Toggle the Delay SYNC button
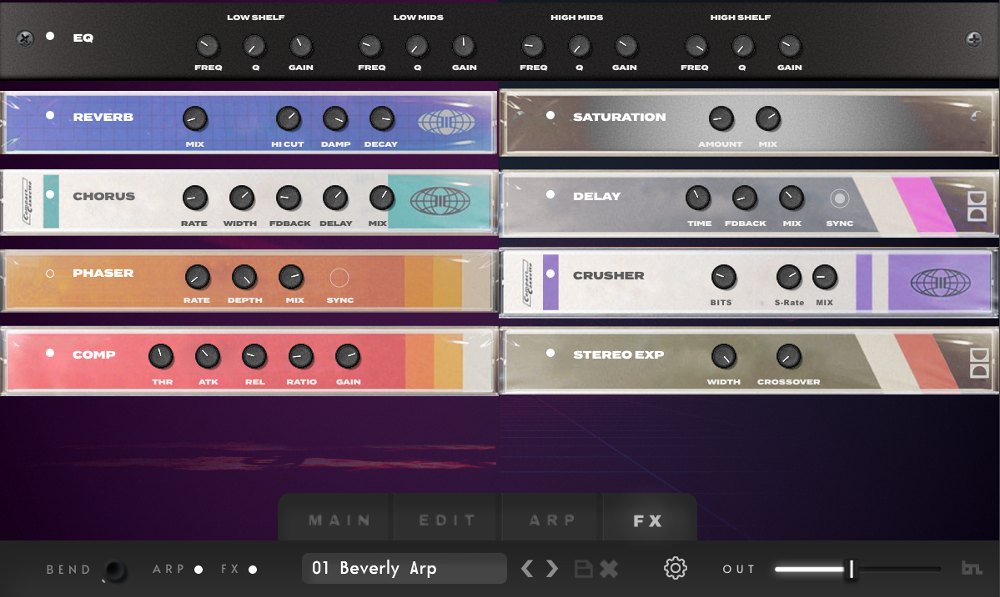 pyautogui.click(x=839, y=198)
